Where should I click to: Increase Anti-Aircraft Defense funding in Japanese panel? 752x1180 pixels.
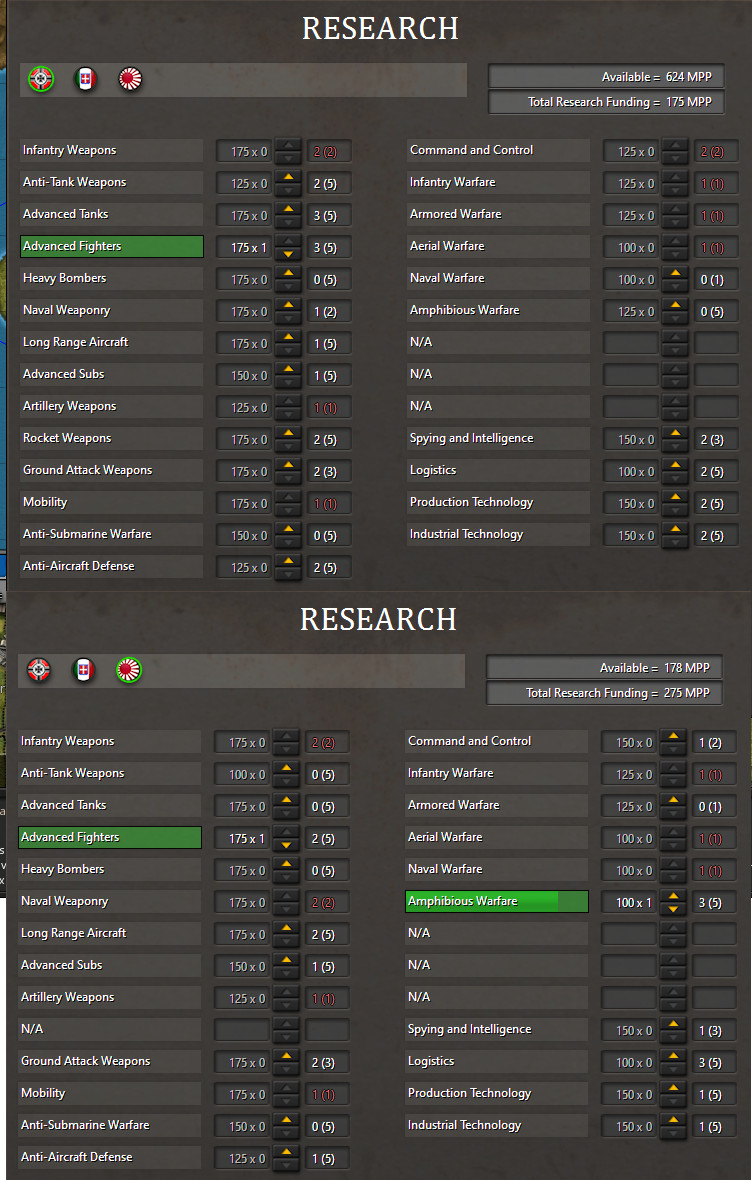point(286,1151)
